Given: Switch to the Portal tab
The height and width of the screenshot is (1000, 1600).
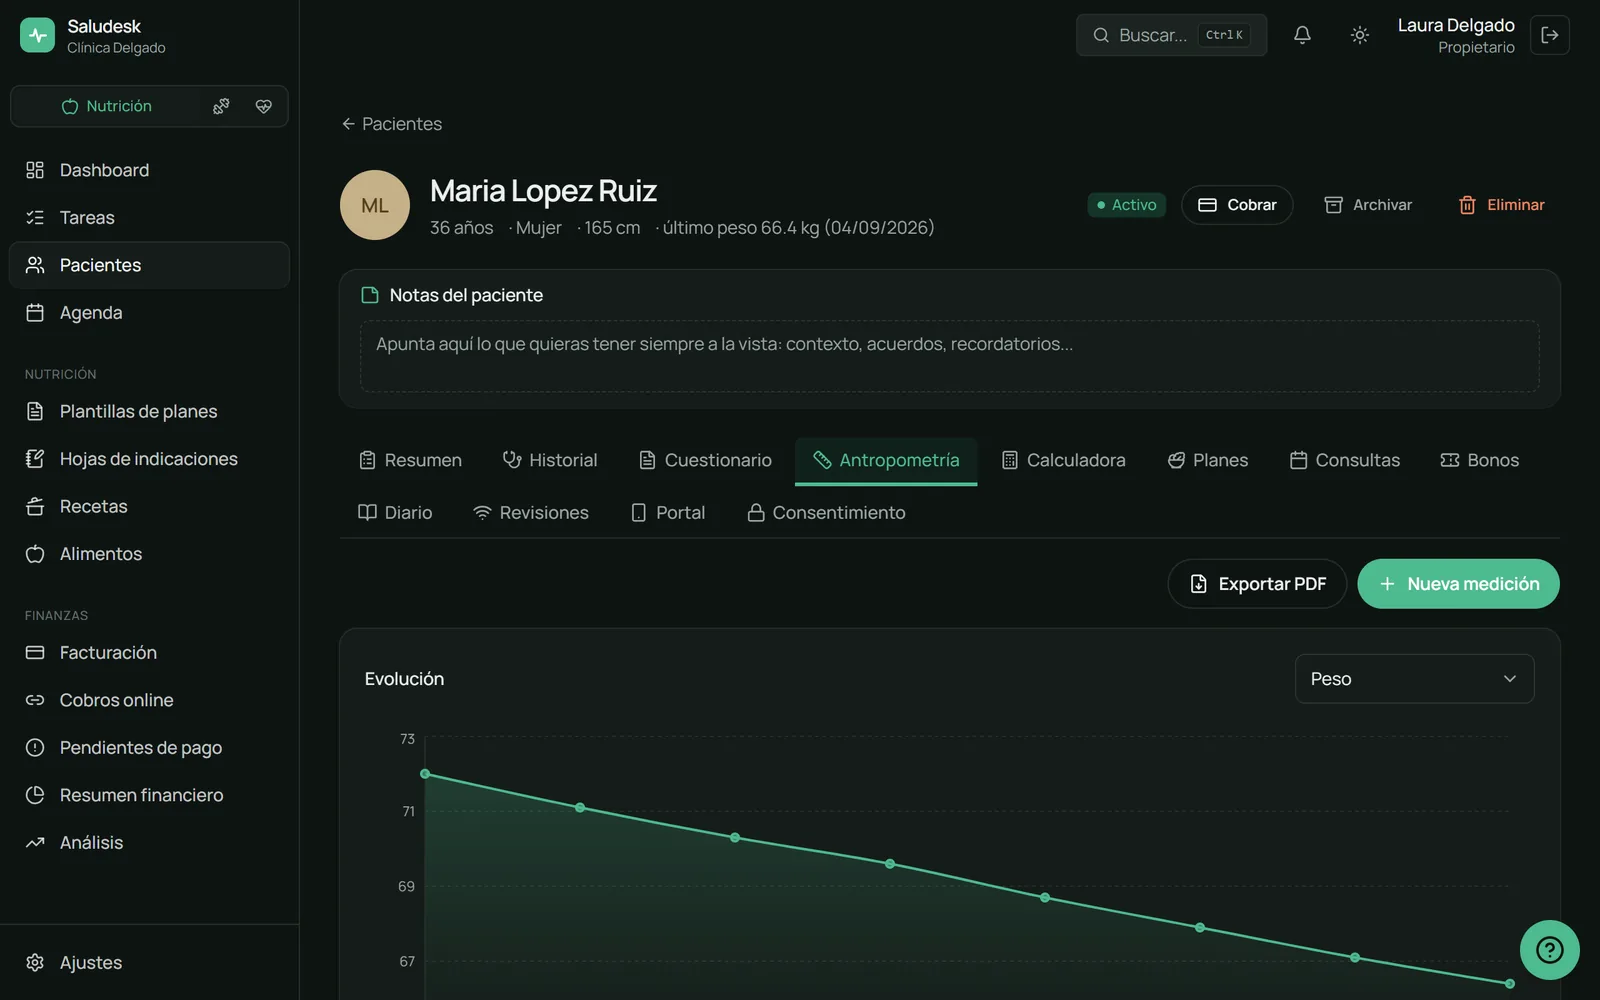Looking at the screenshot, I should point(668,512).
